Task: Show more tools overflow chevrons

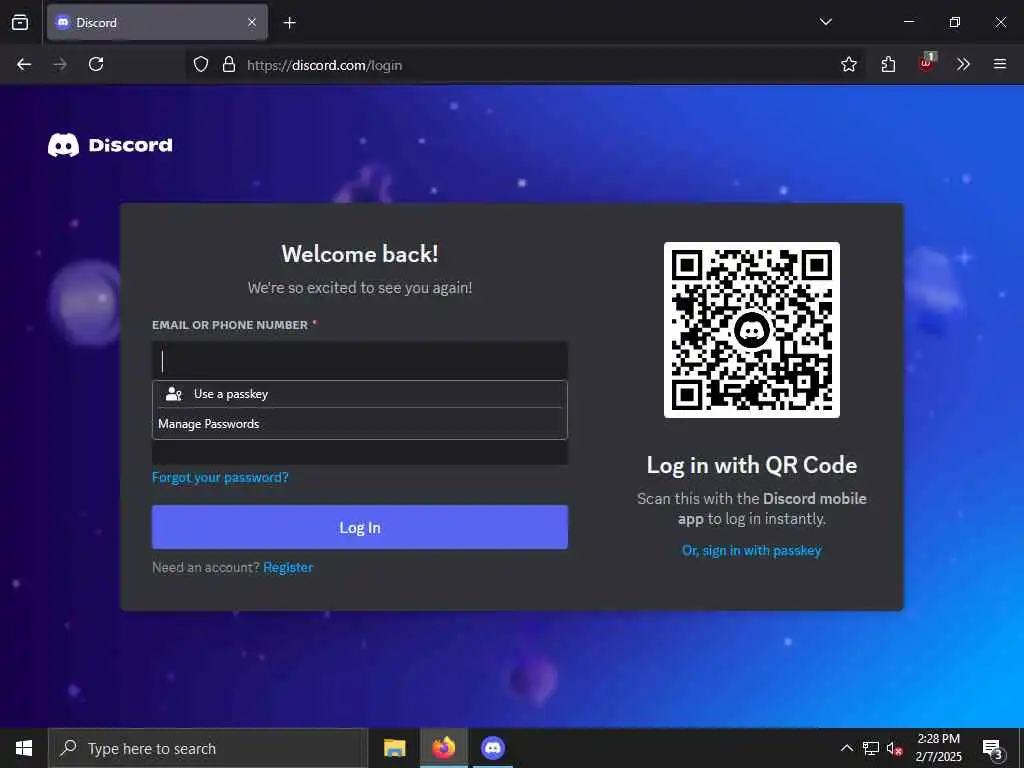Action: 963,64
